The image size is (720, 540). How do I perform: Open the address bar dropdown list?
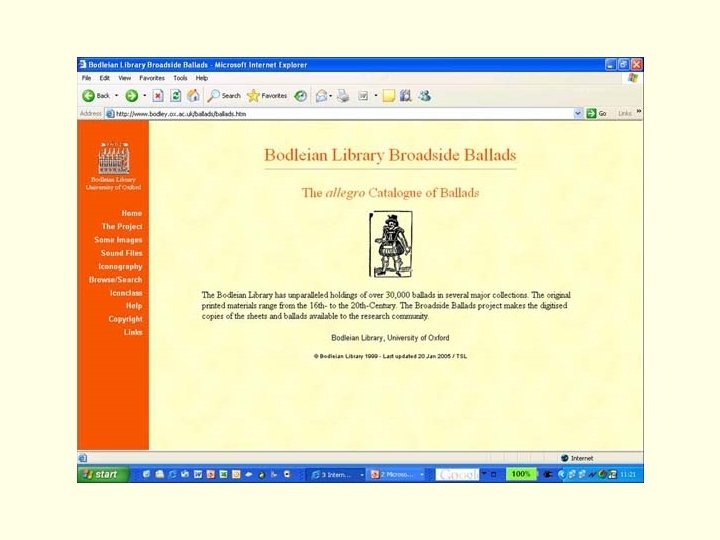(x=578, y=113)
